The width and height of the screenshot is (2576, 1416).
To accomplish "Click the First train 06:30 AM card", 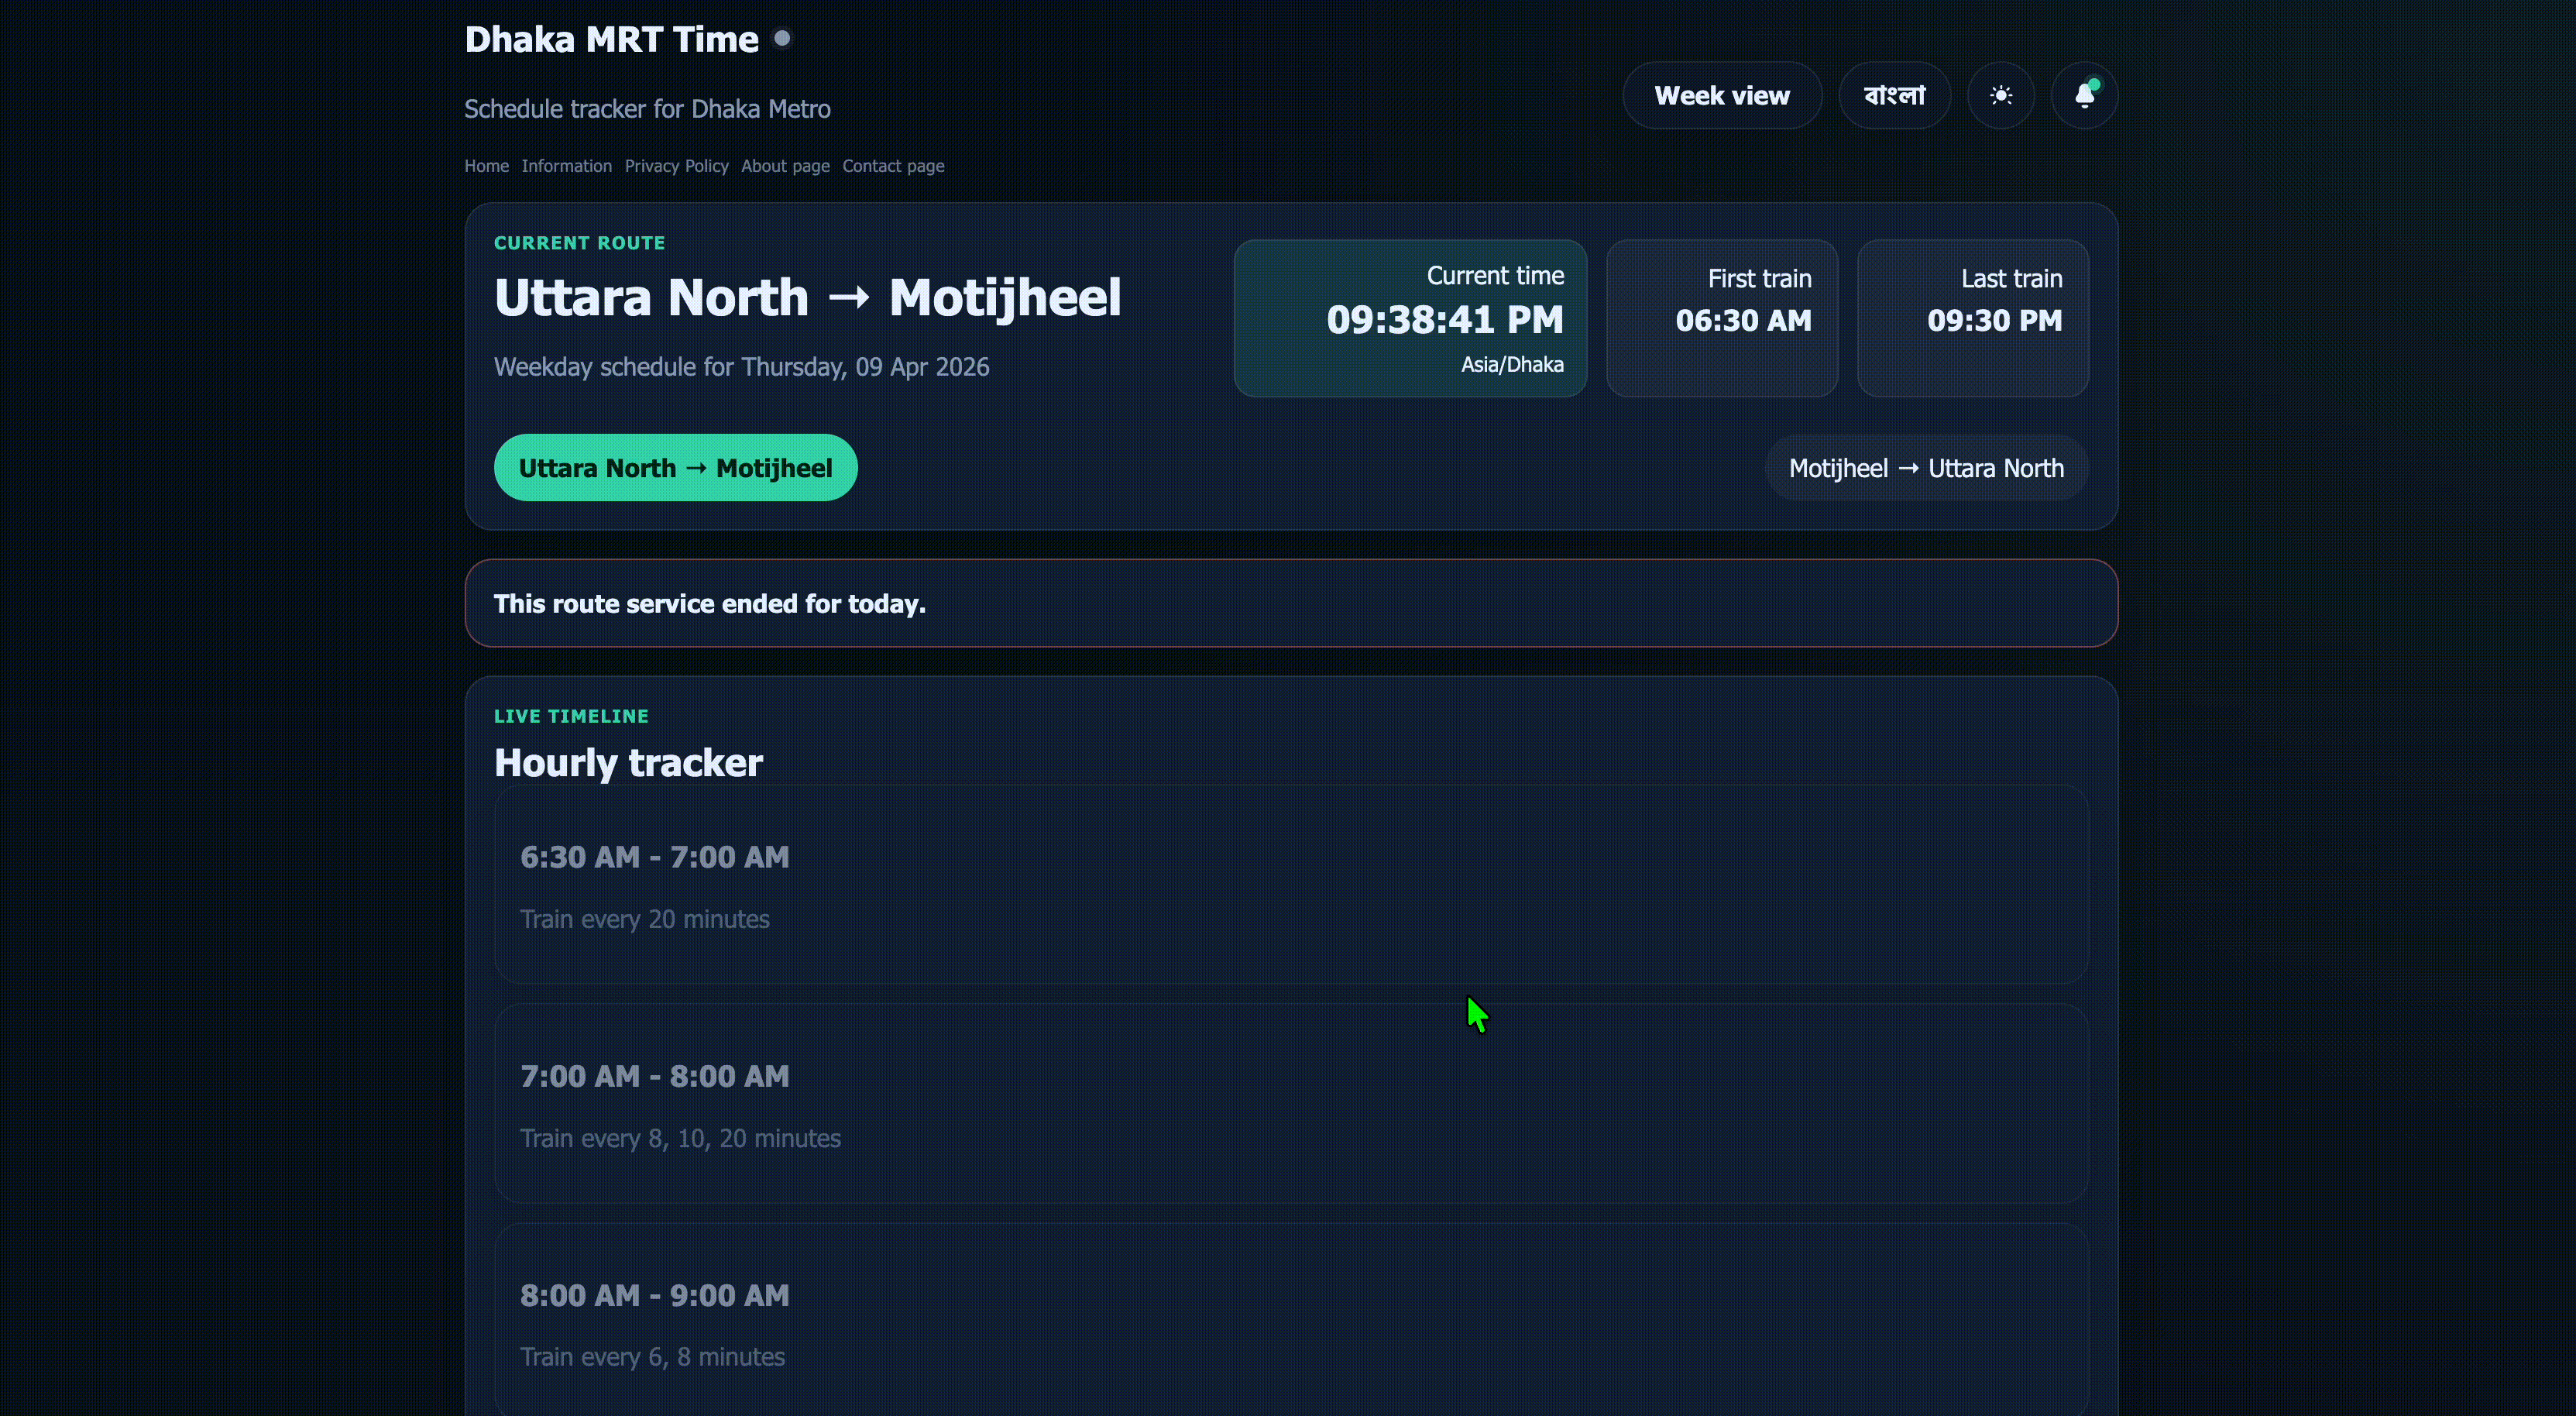I will tap(1722, 318).
